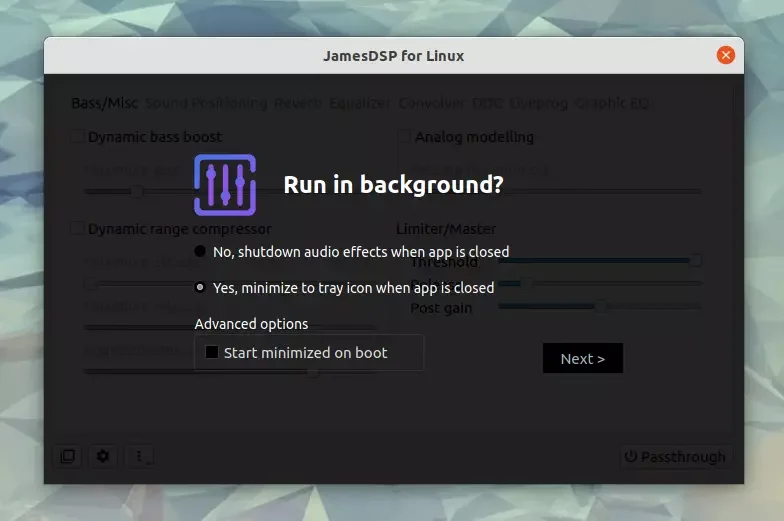Click the Limiter Threshold slider
This screenshot has height=521, width=784.
600,260
